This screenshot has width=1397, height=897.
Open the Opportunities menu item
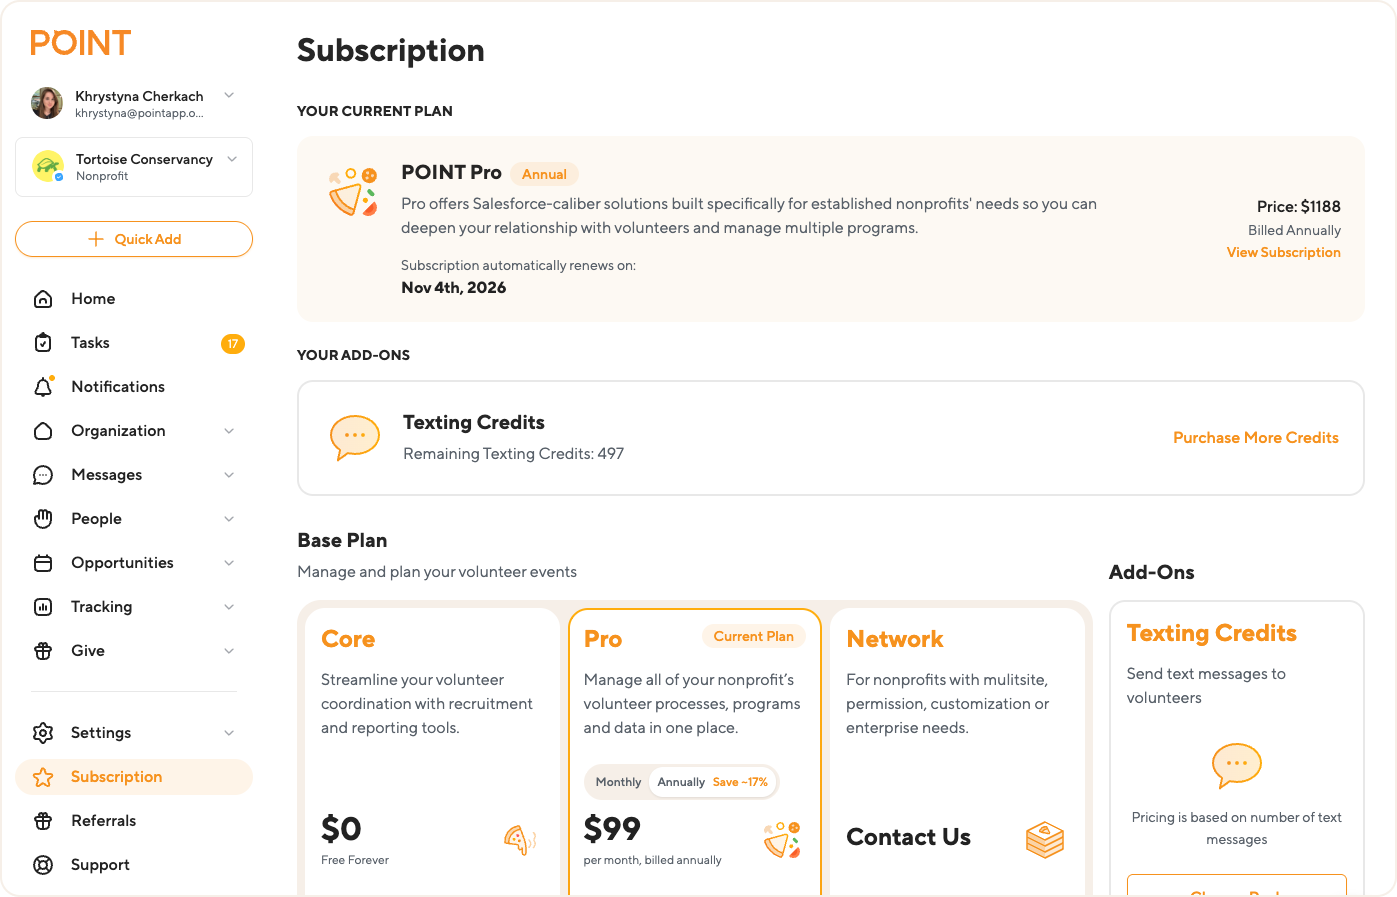pos(122,562)
